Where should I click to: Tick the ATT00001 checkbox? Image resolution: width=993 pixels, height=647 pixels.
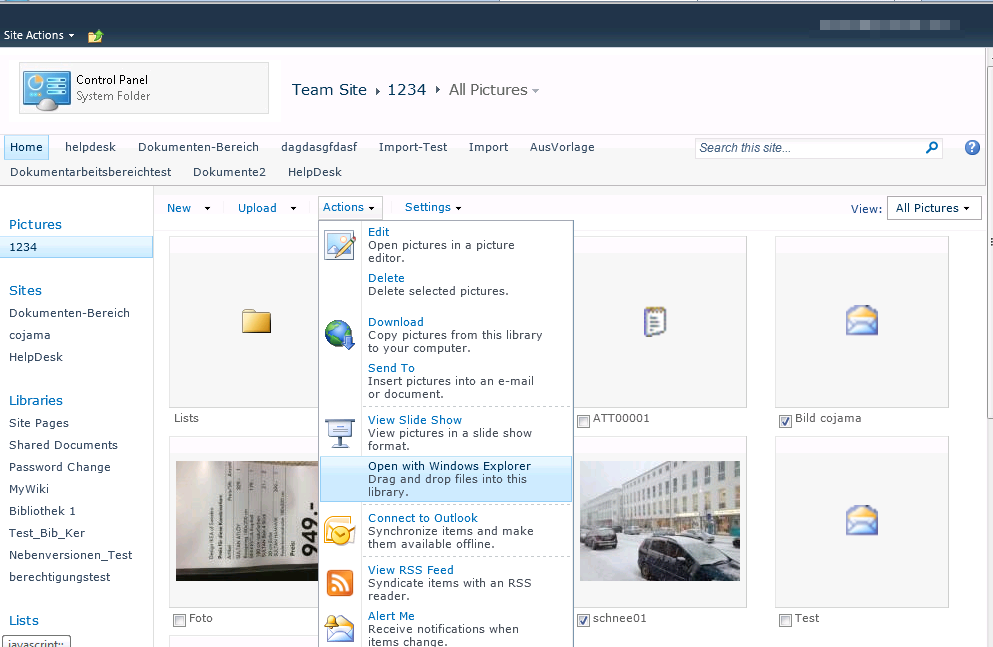[583, 420]
